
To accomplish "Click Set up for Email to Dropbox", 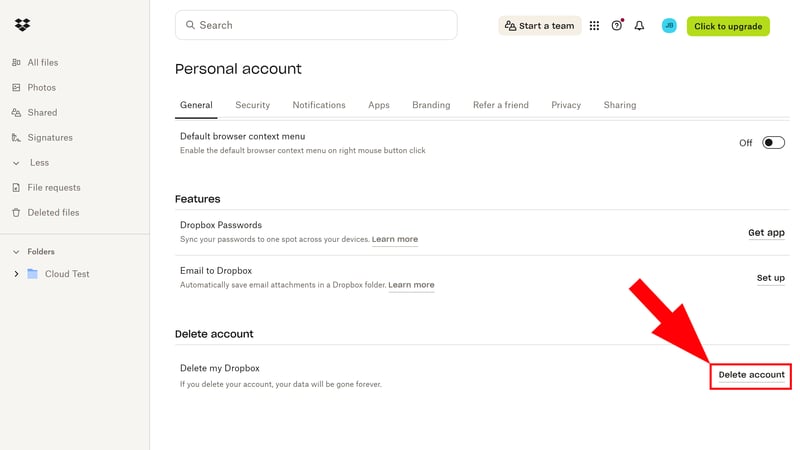I will [770, 278].
